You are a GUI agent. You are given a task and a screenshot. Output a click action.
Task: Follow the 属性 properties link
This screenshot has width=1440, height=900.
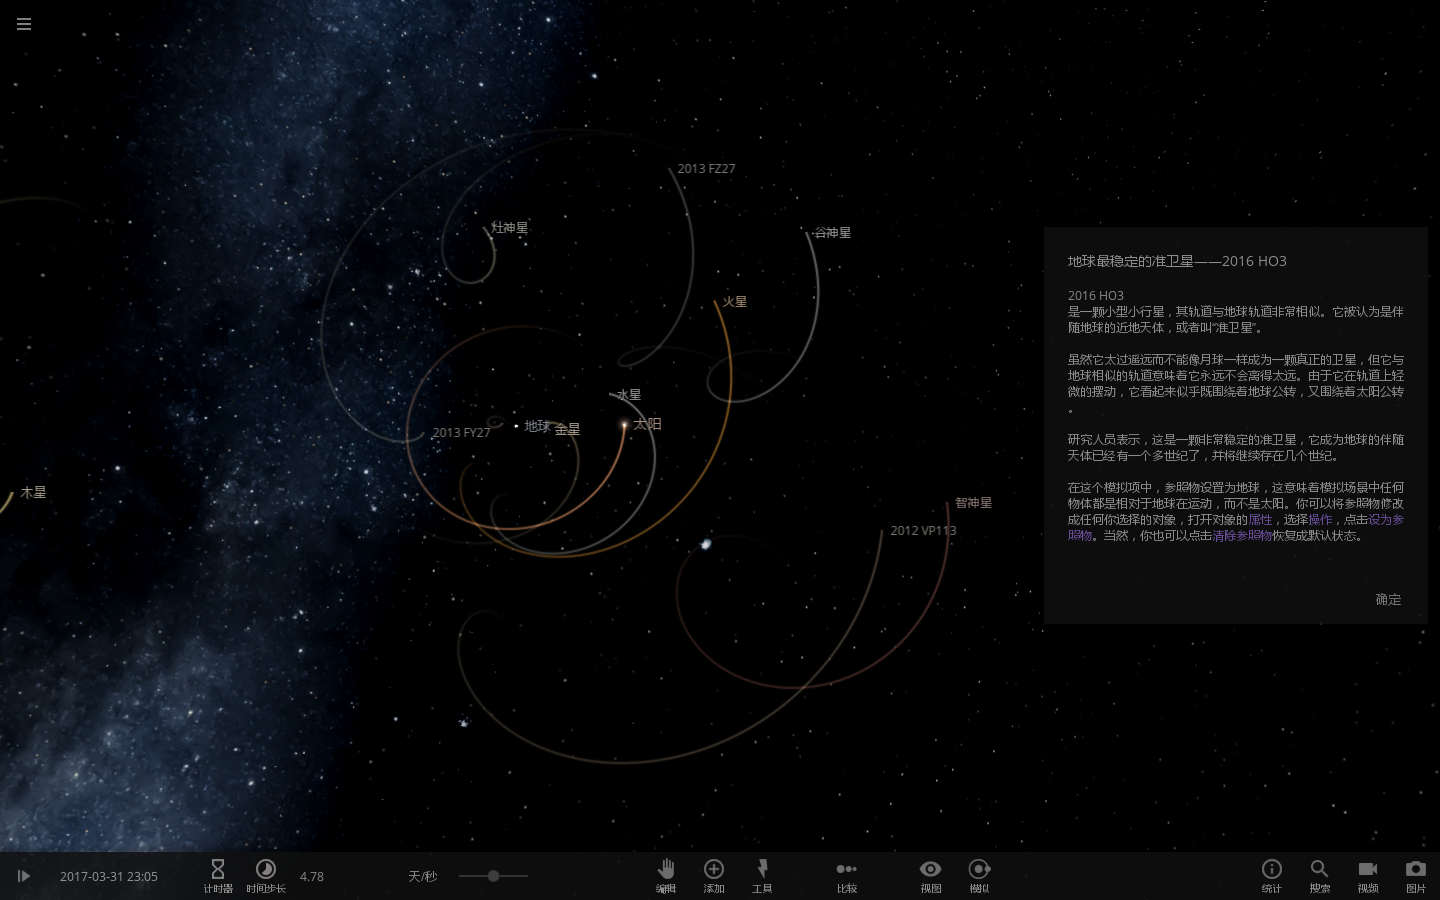tap(1260, 520)
